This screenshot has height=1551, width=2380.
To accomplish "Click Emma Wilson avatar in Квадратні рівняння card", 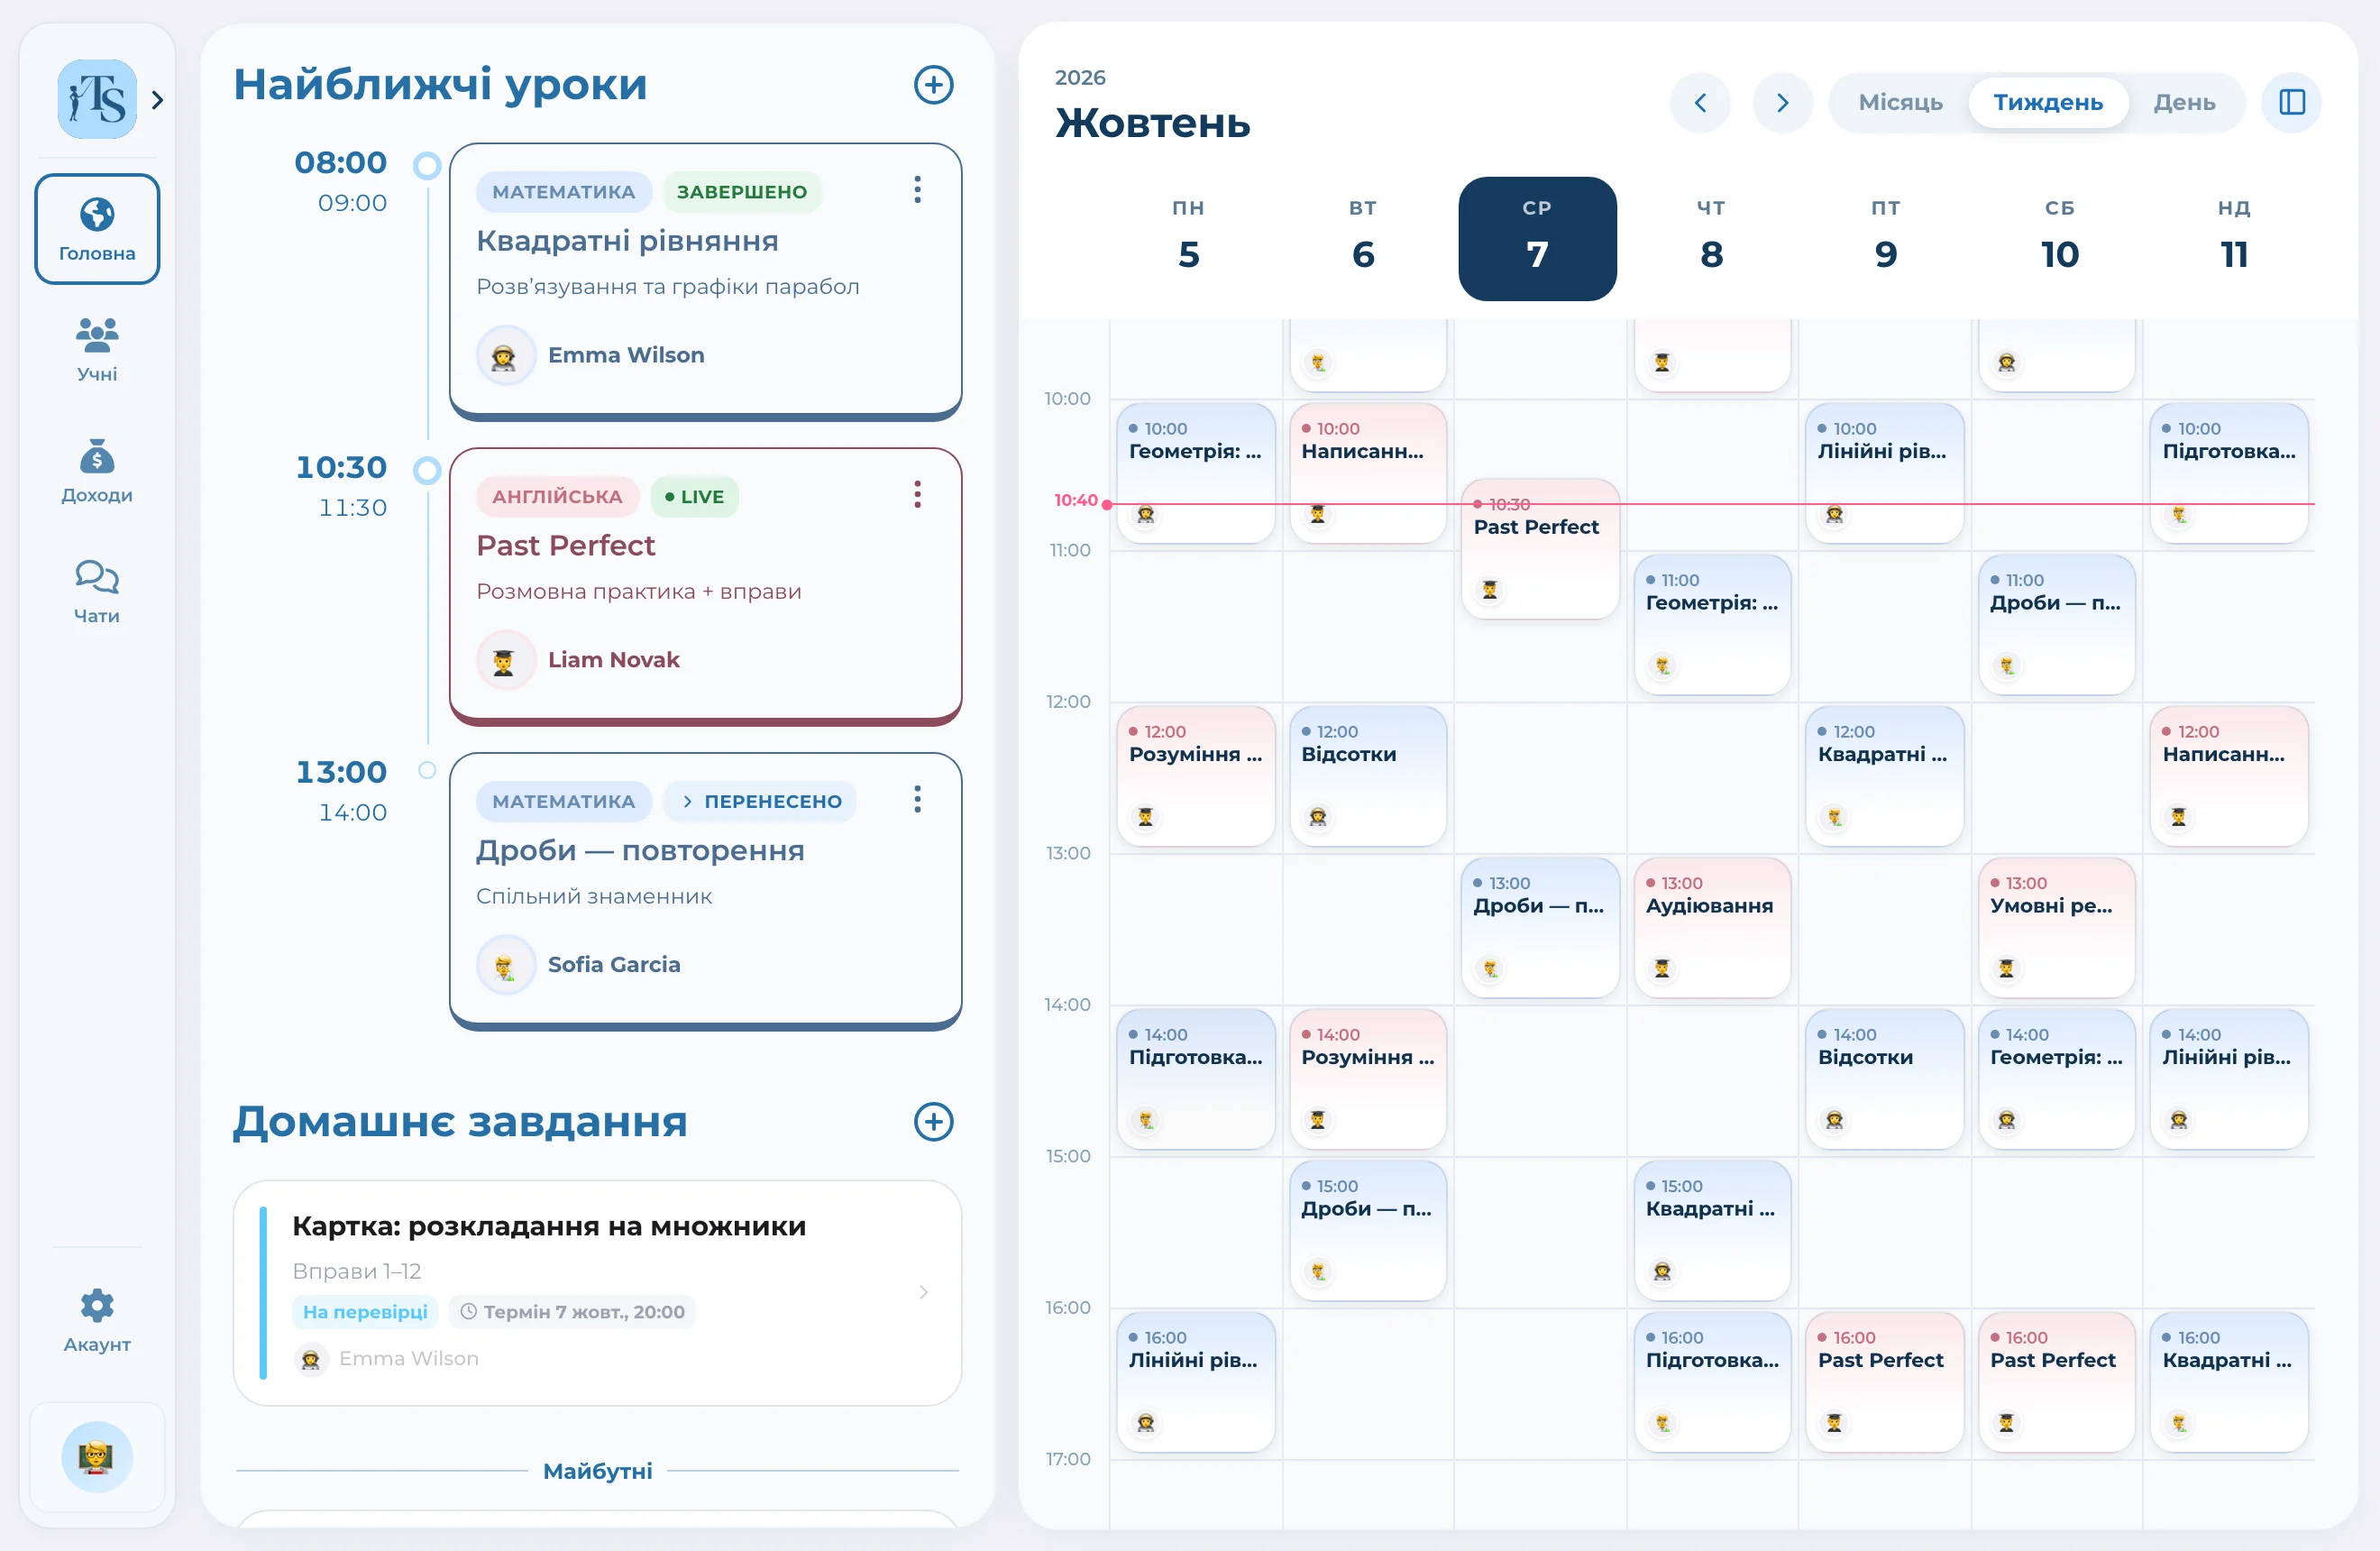I will point(505,356).
